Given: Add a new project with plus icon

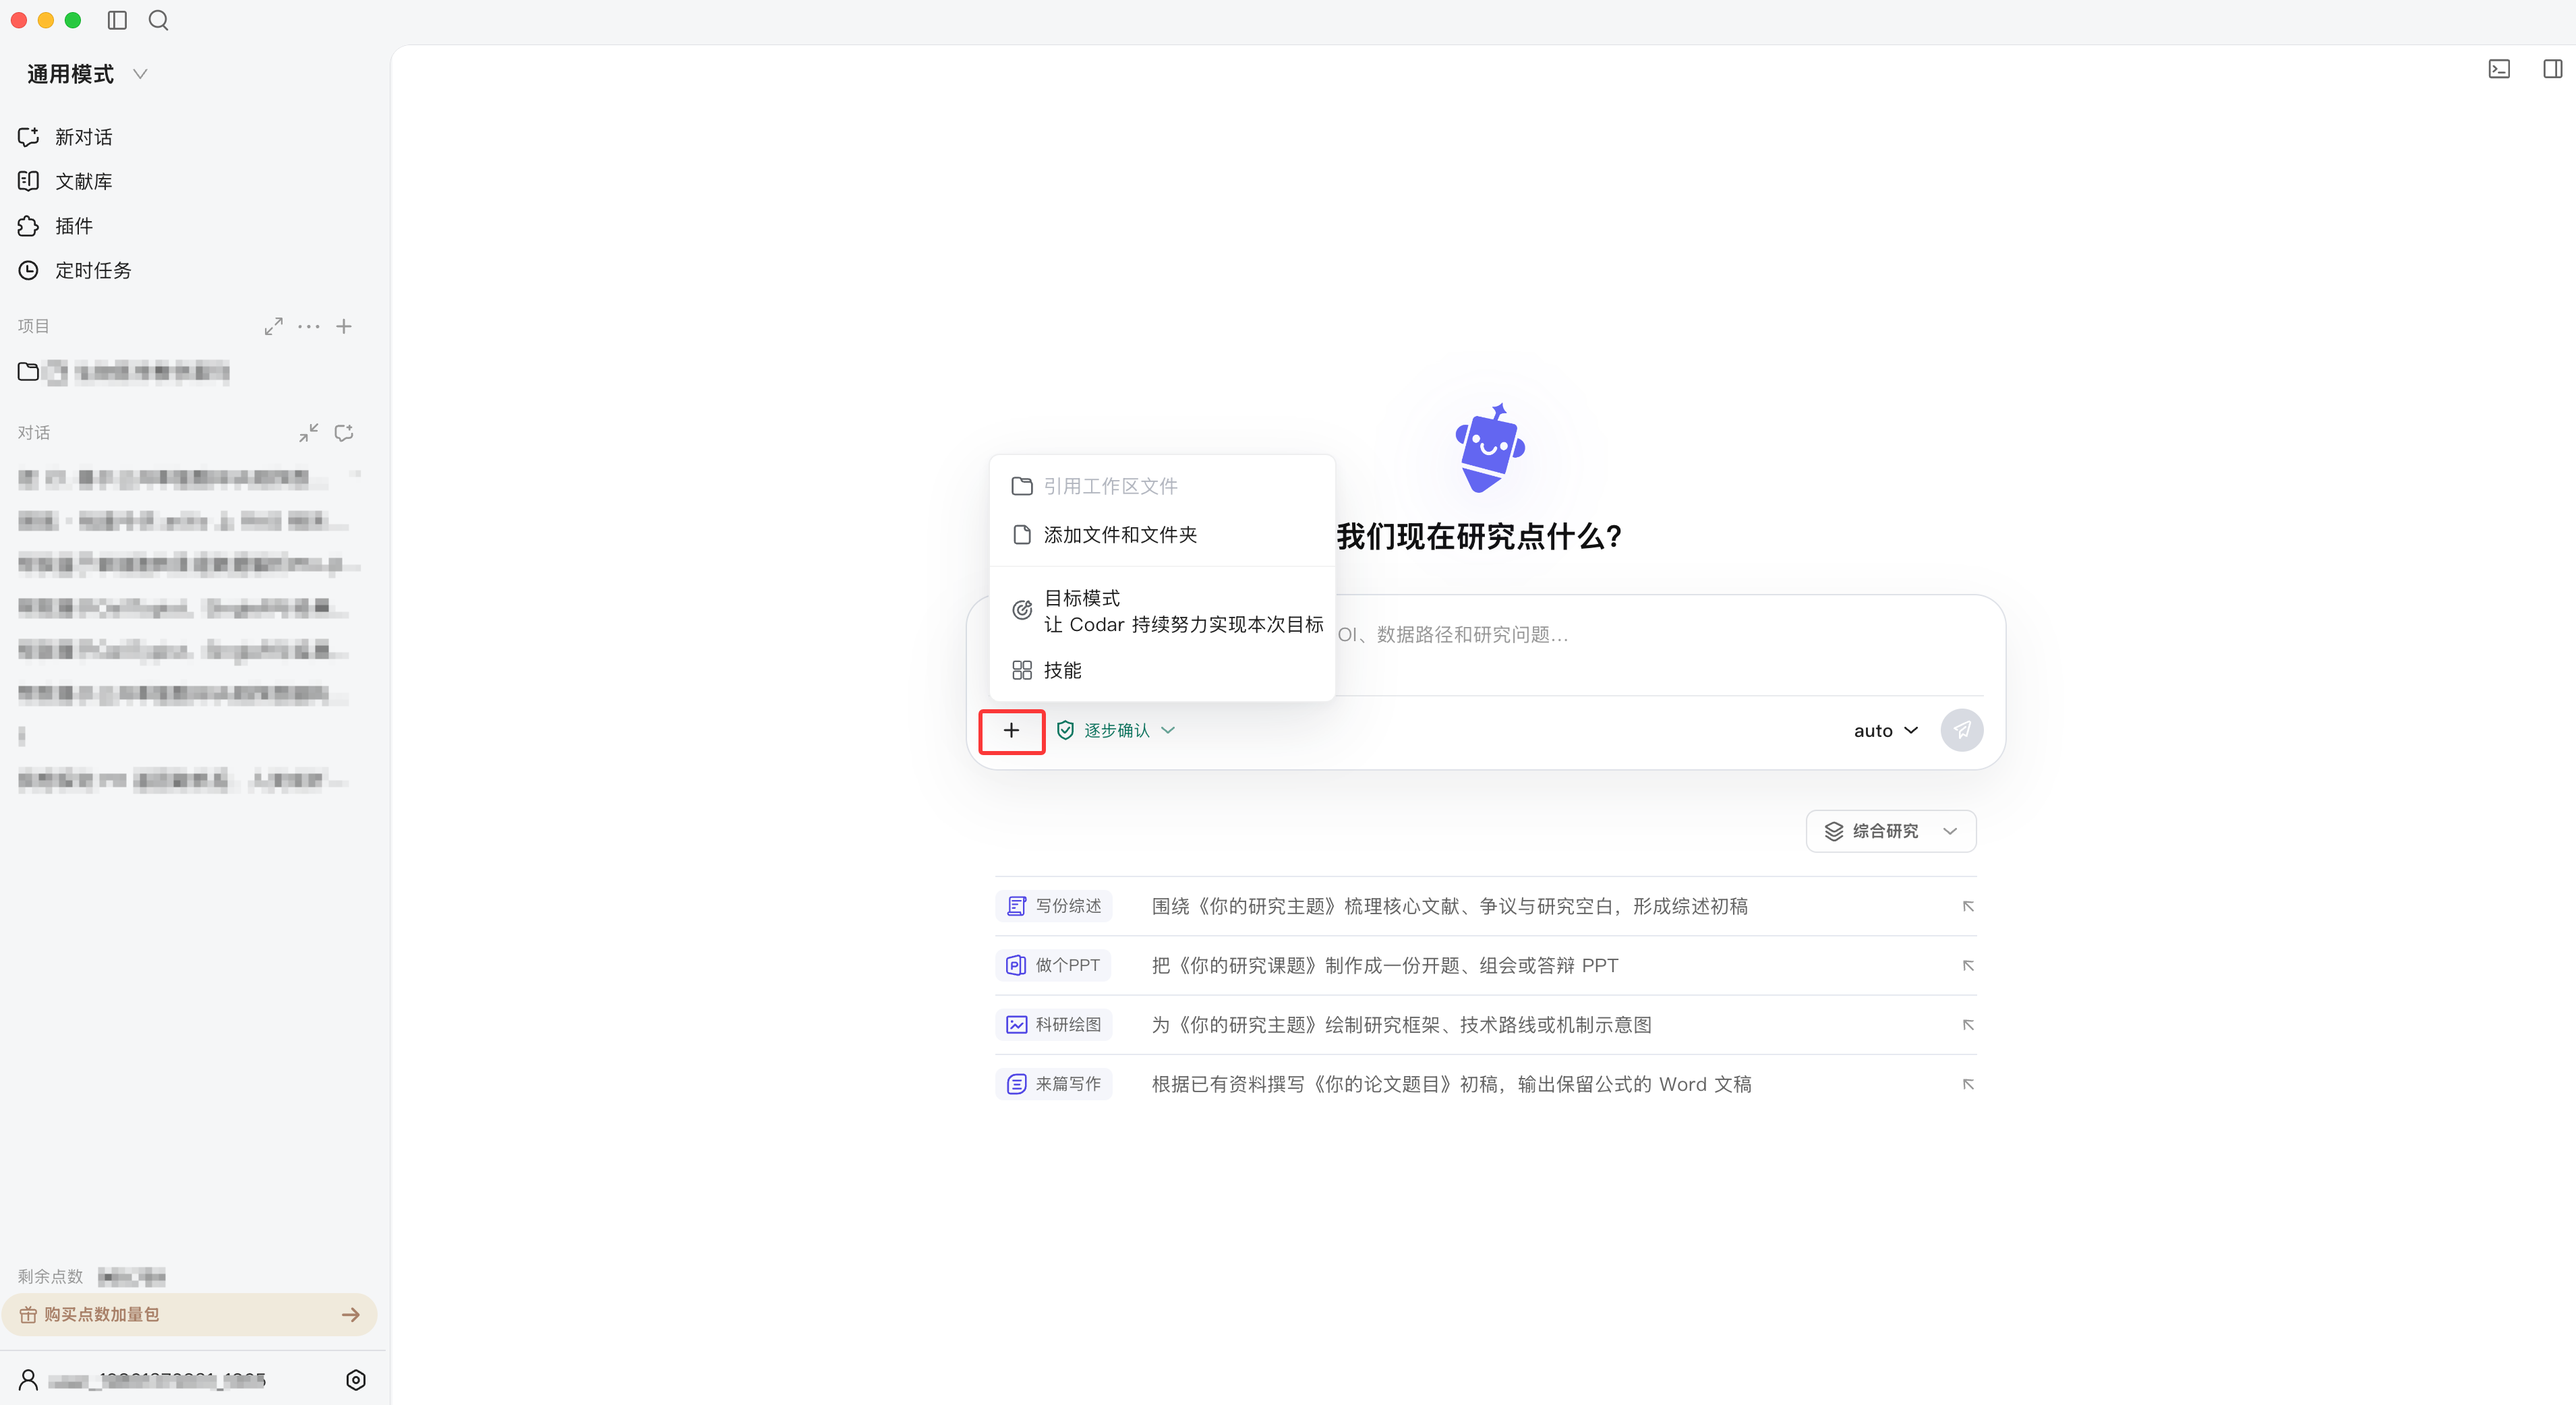Looking at the screenshot, I should pos(344,326).
